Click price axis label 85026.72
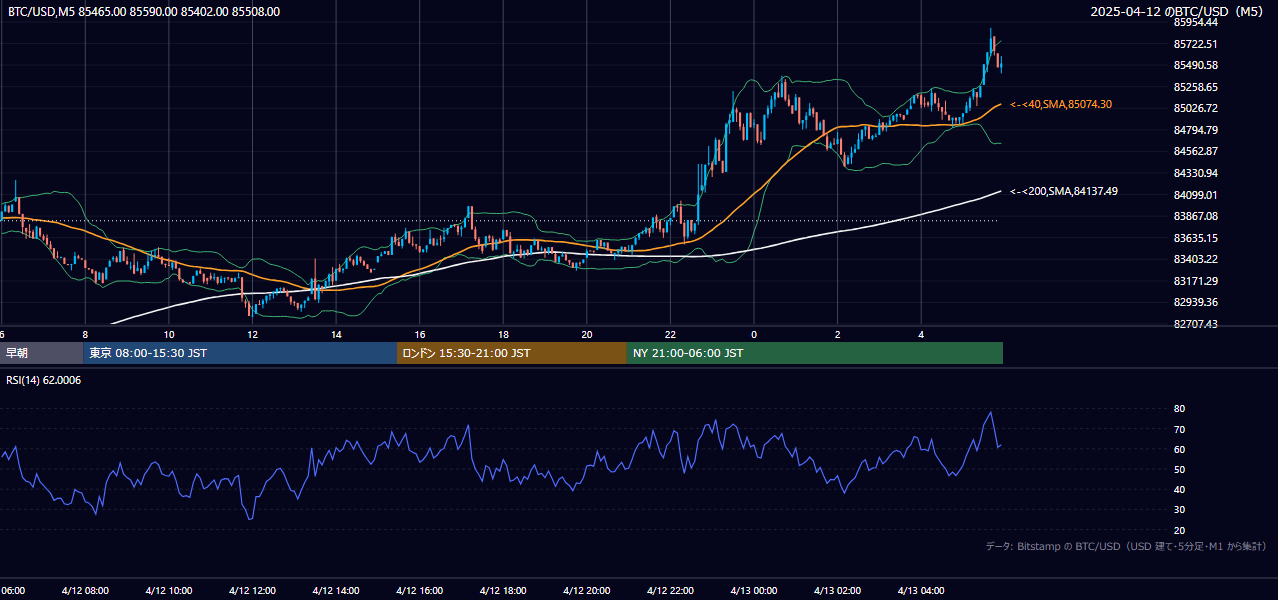 (1195, 108)
